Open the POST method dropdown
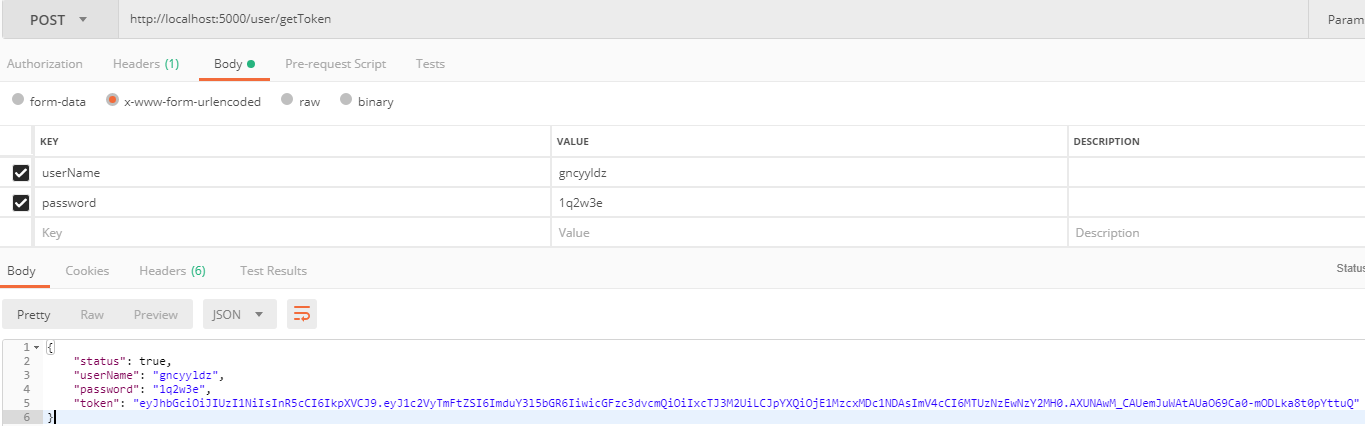 pos(58,20)
